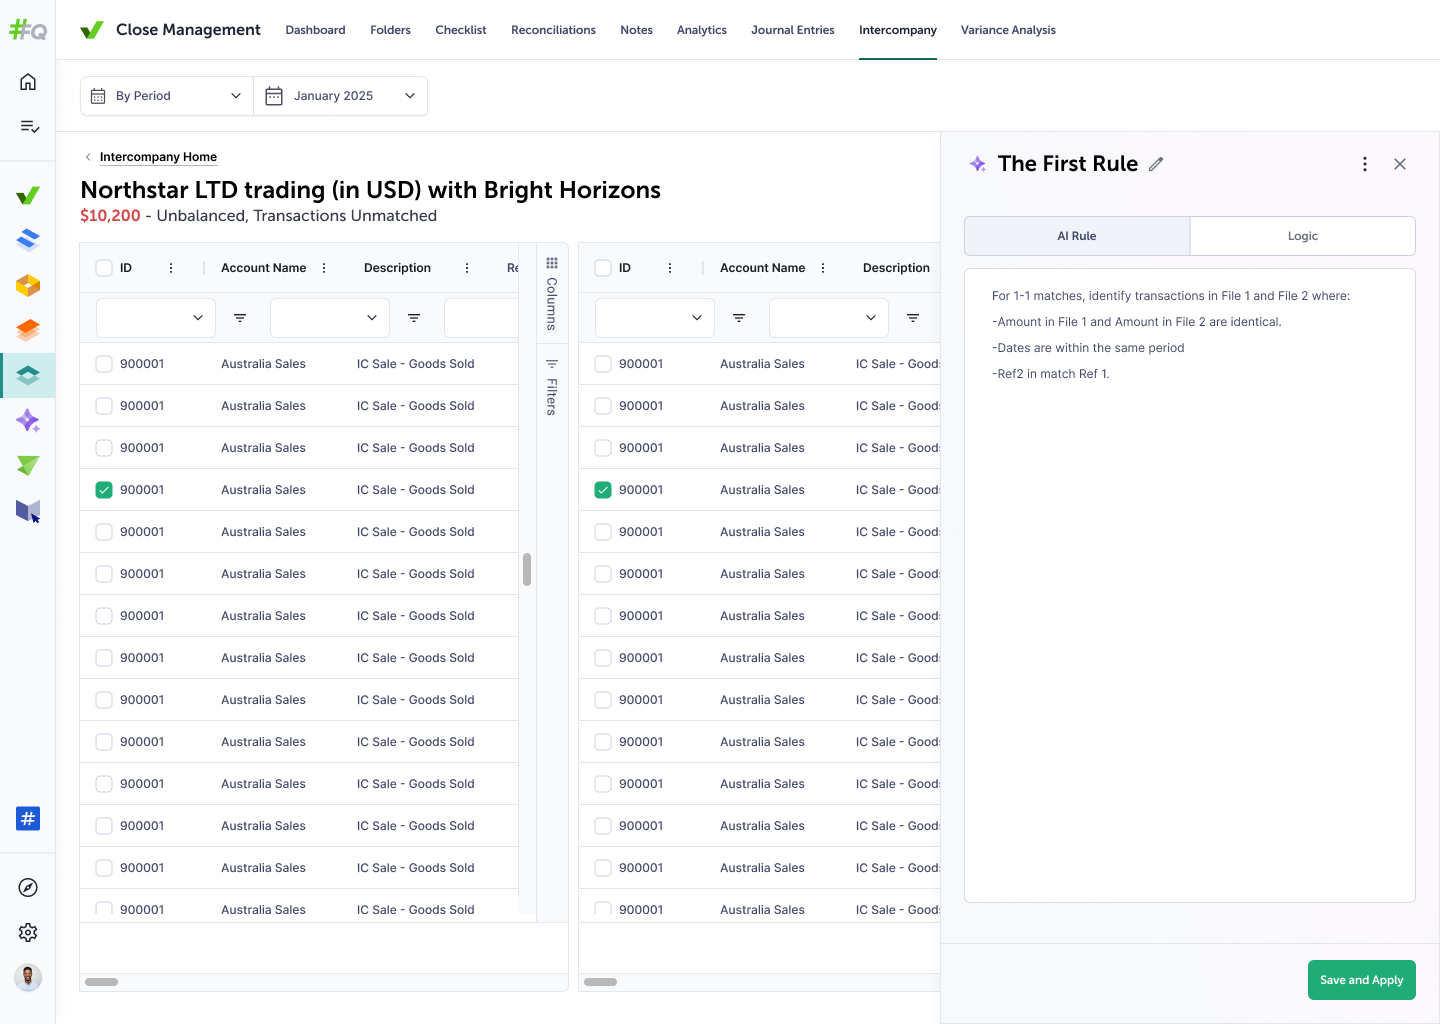The height and width of the screenshot is (1024, 1440).
Task: Edit The First Rule name with pencil icon
Action: pyautogui.click(x=1156, y=164)
